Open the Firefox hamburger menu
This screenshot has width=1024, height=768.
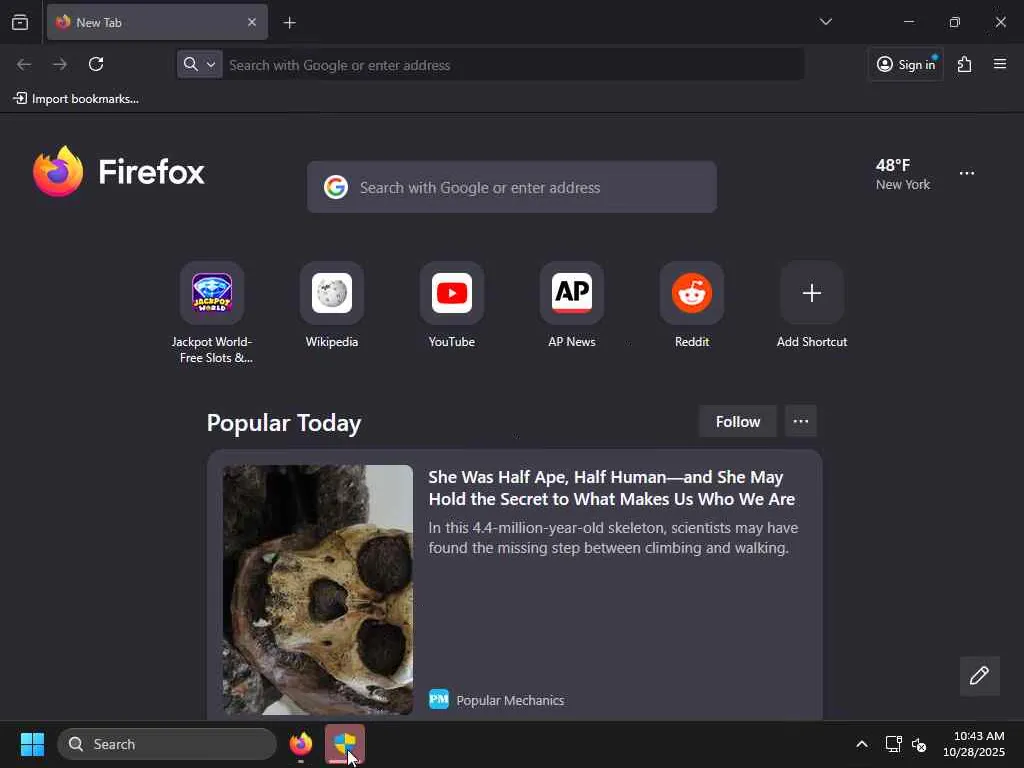[1000, 64]
